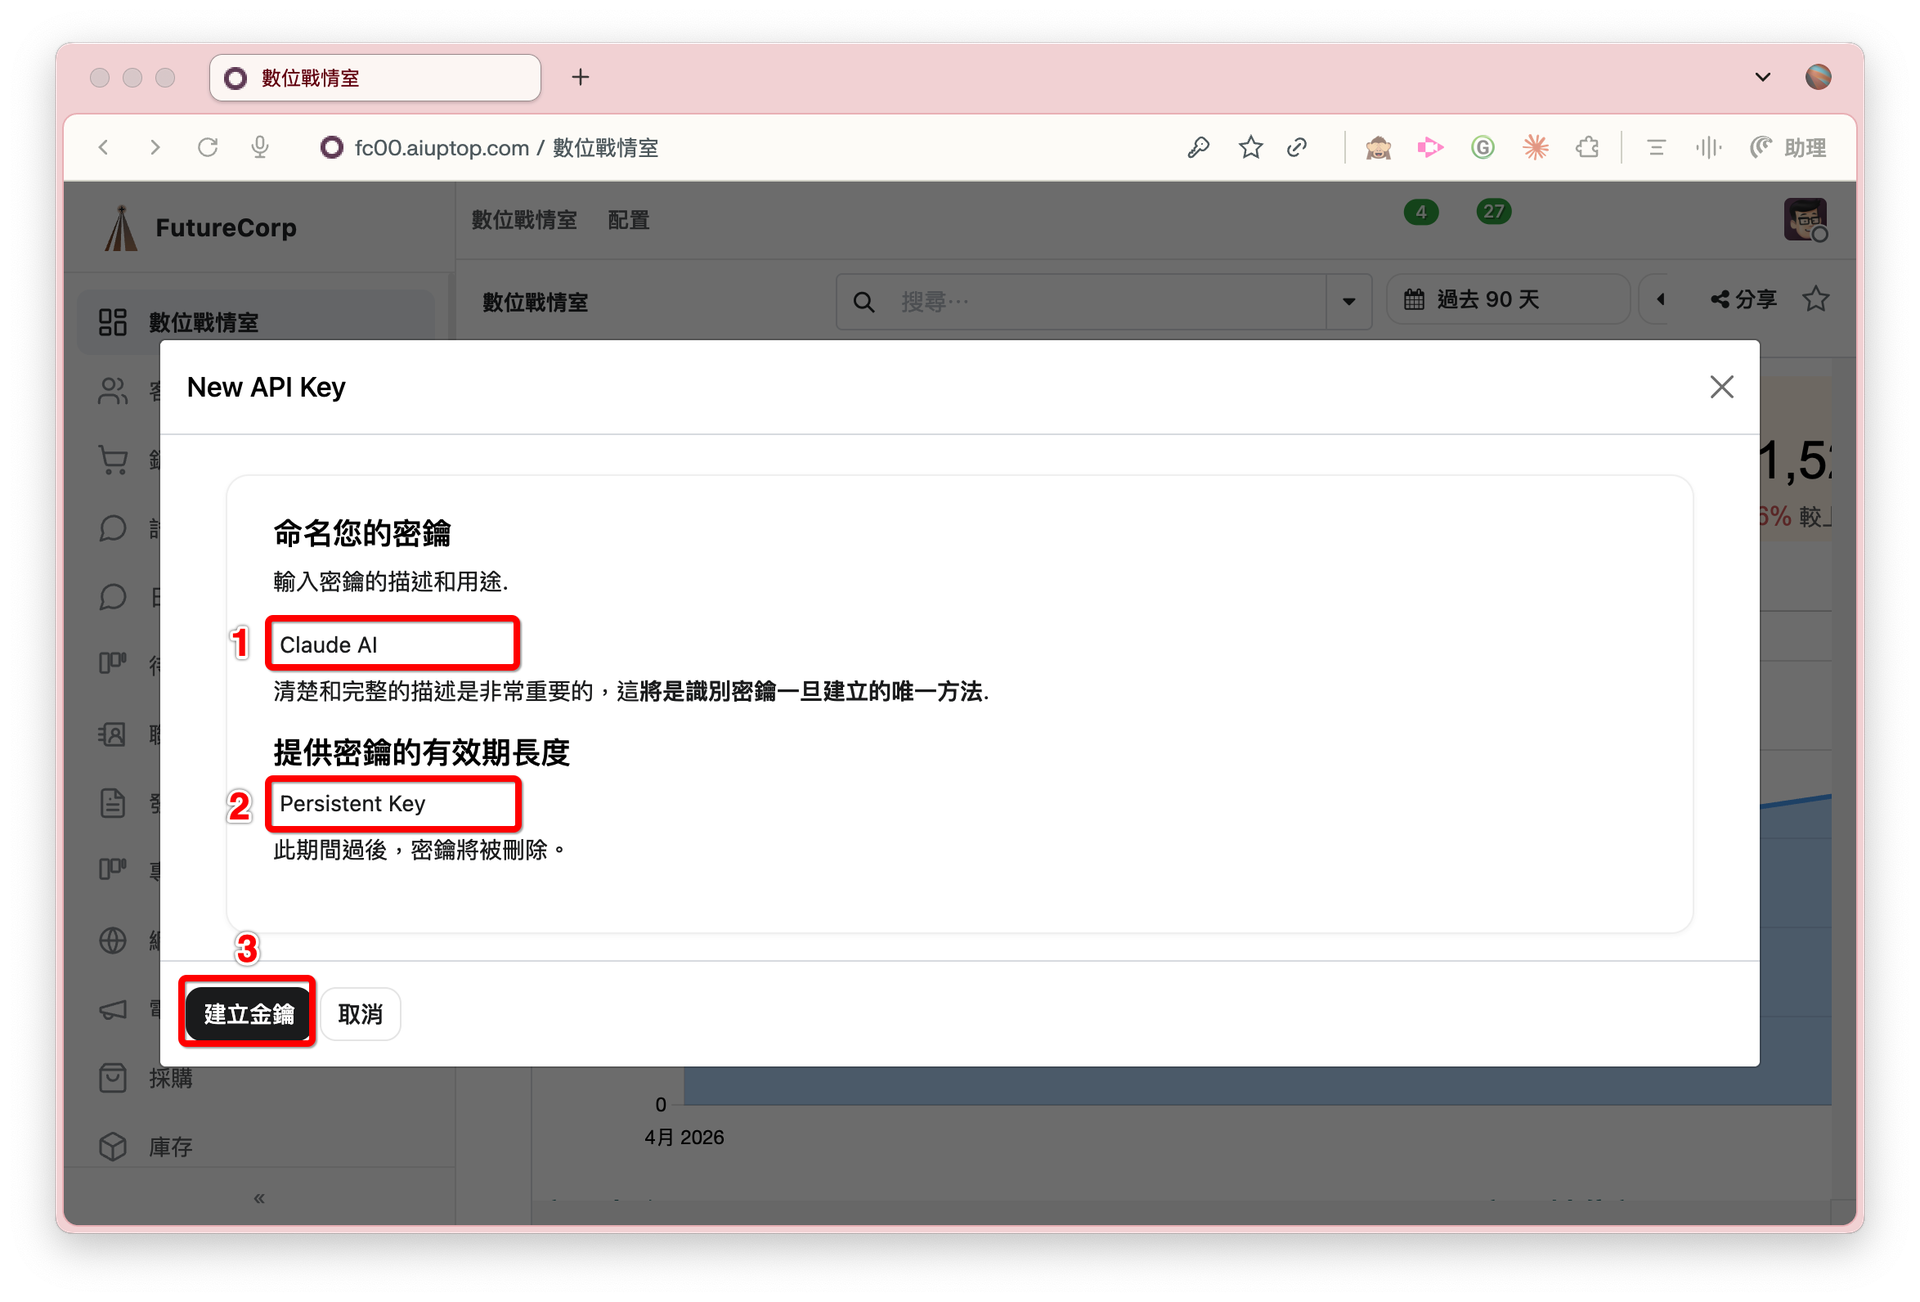Screen dimensions: 1920x1302
Task: Open the user avatar menu
Action: 1805,220
